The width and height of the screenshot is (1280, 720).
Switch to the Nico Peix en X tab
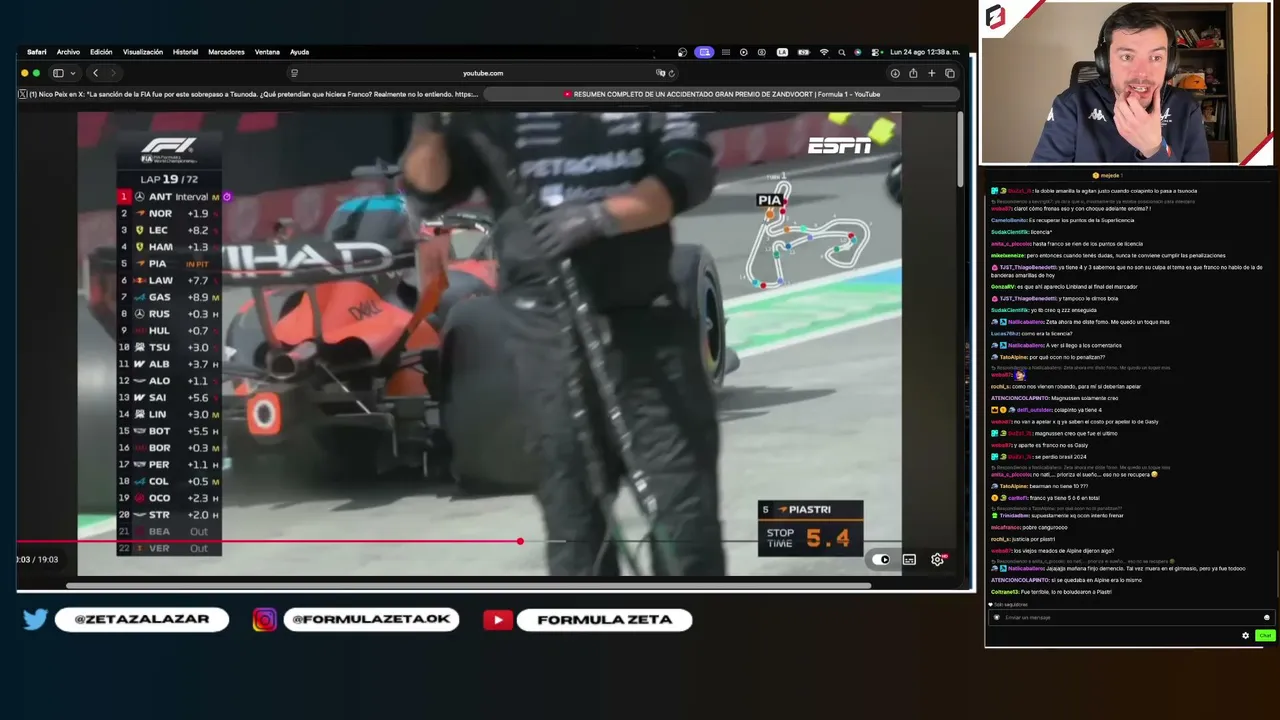pyautogui.click(x=250, y=94)
